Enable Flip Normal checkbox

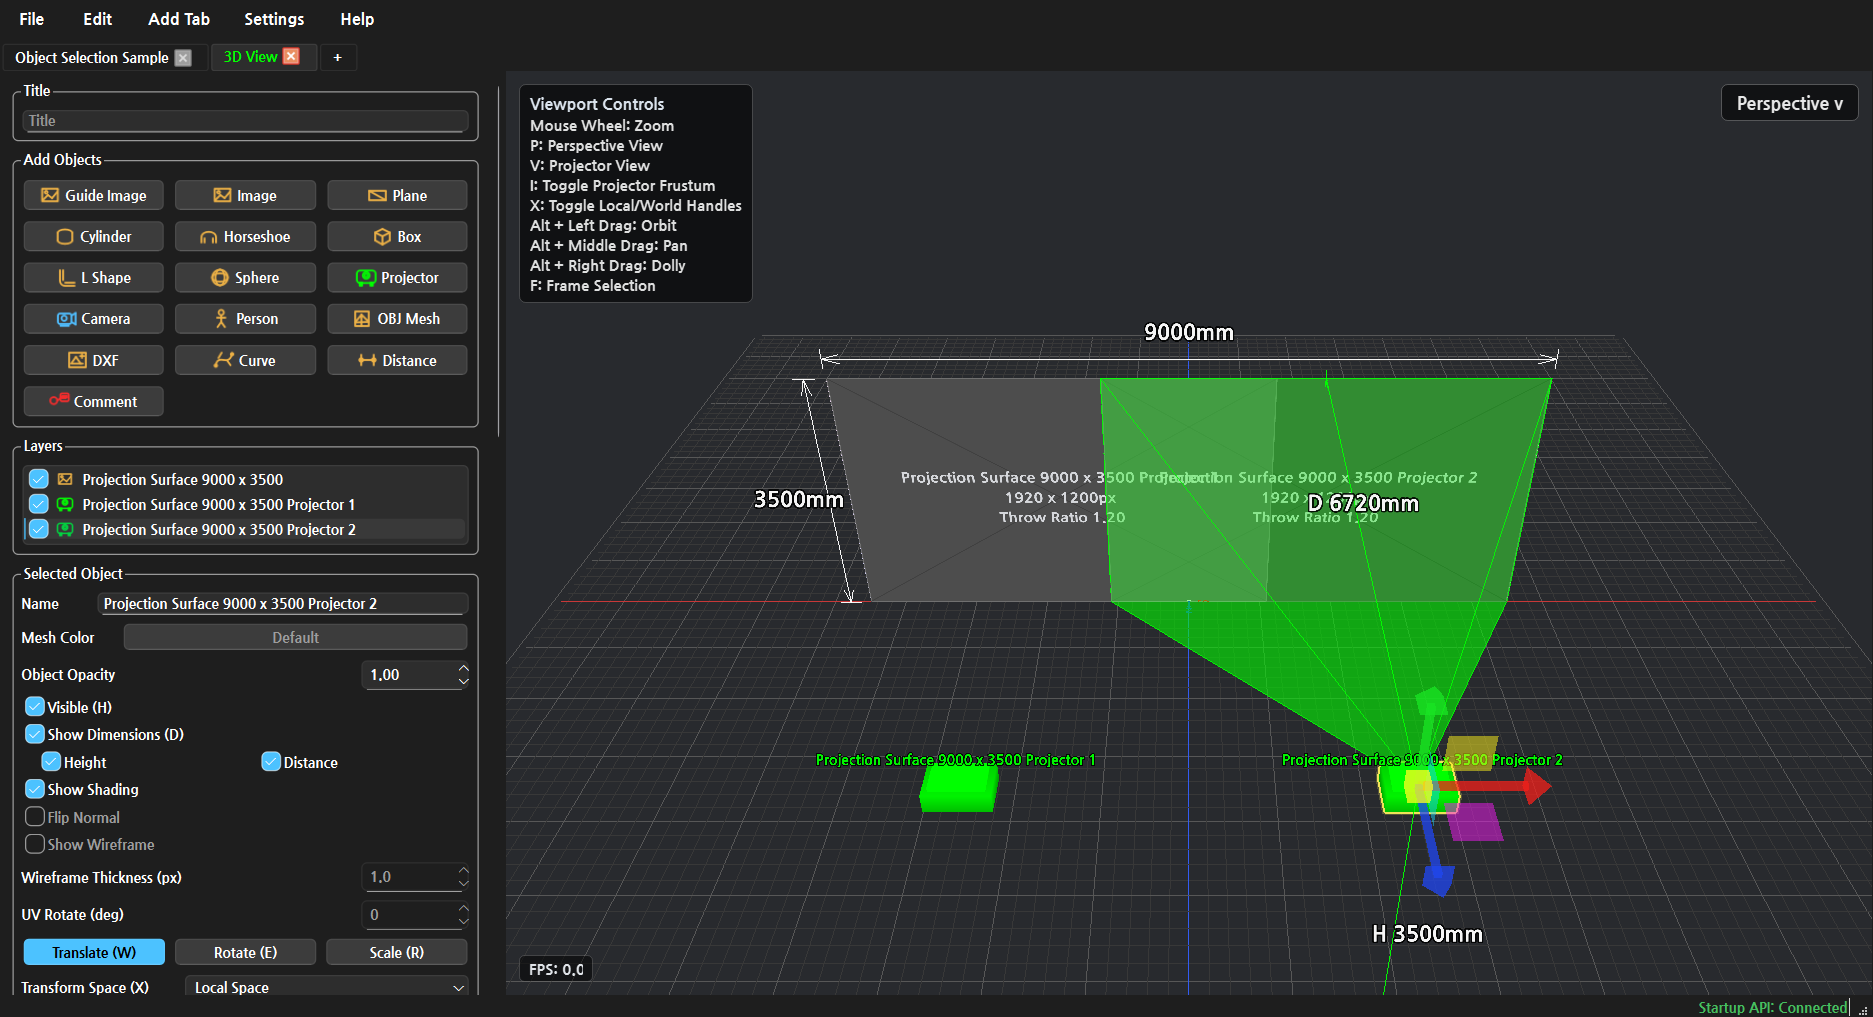pos(35,816)
